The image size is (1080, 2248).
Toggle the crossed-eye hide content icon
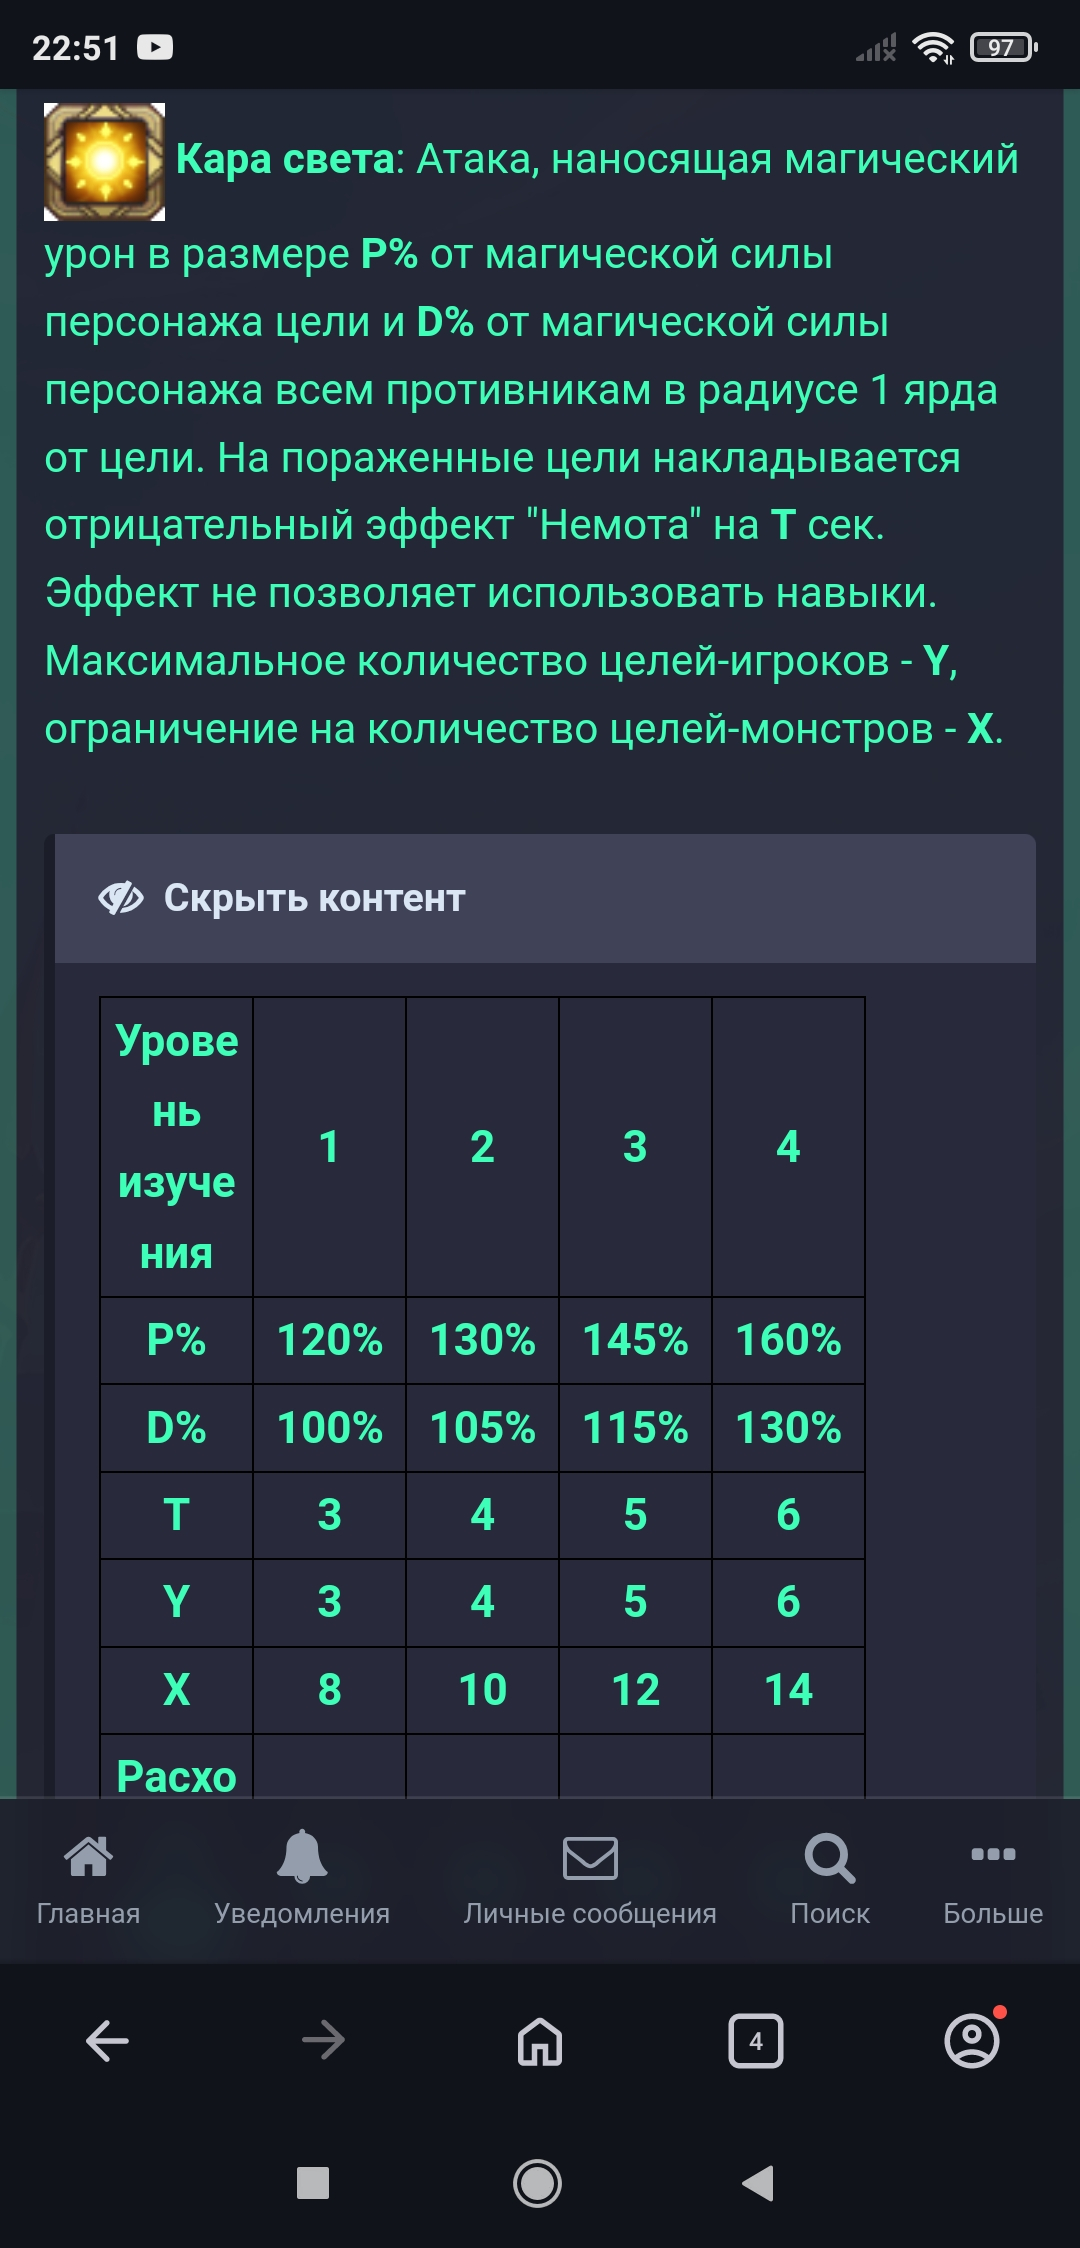point(121,898)
